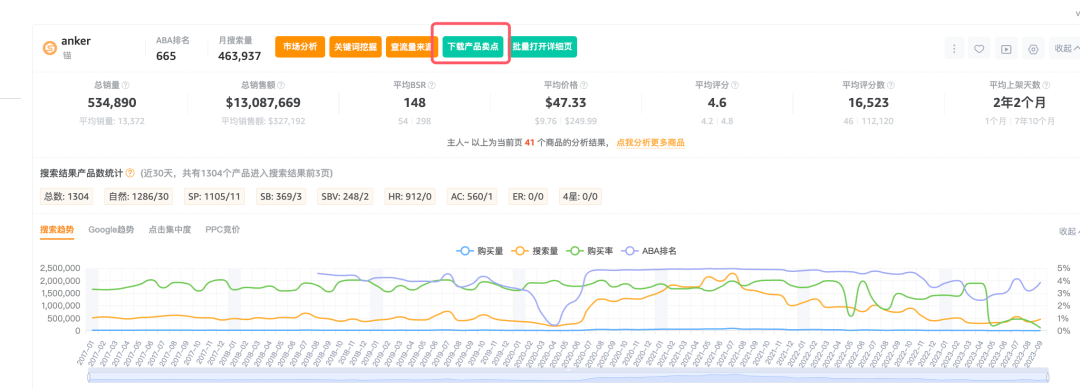
Task: Toggle the ABA排名 legend series
Action: [650, 251]
